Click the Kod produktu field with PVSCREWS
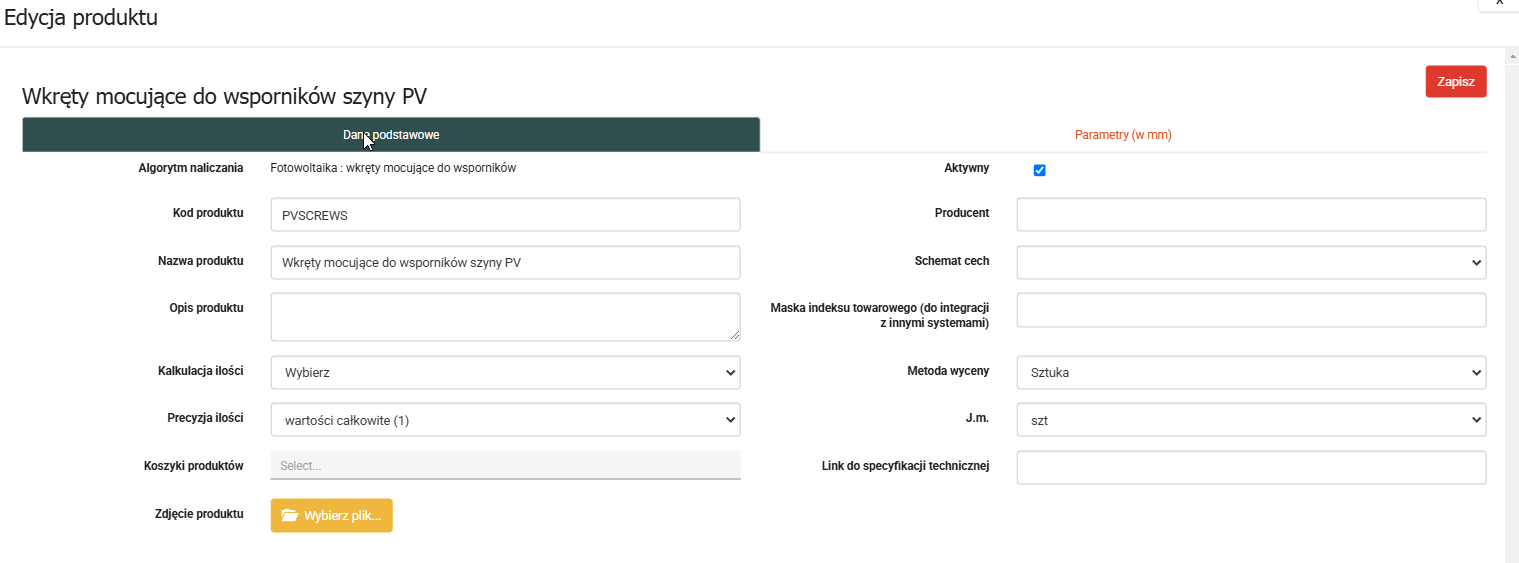 click(505, 215)
